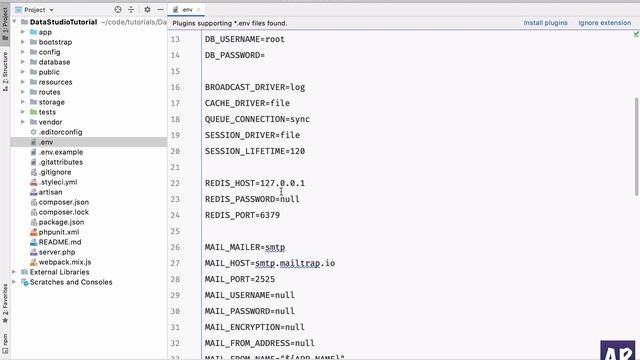
Task: Click the MAIL_FROM_ADDRESS=null line
Action: 260,343
